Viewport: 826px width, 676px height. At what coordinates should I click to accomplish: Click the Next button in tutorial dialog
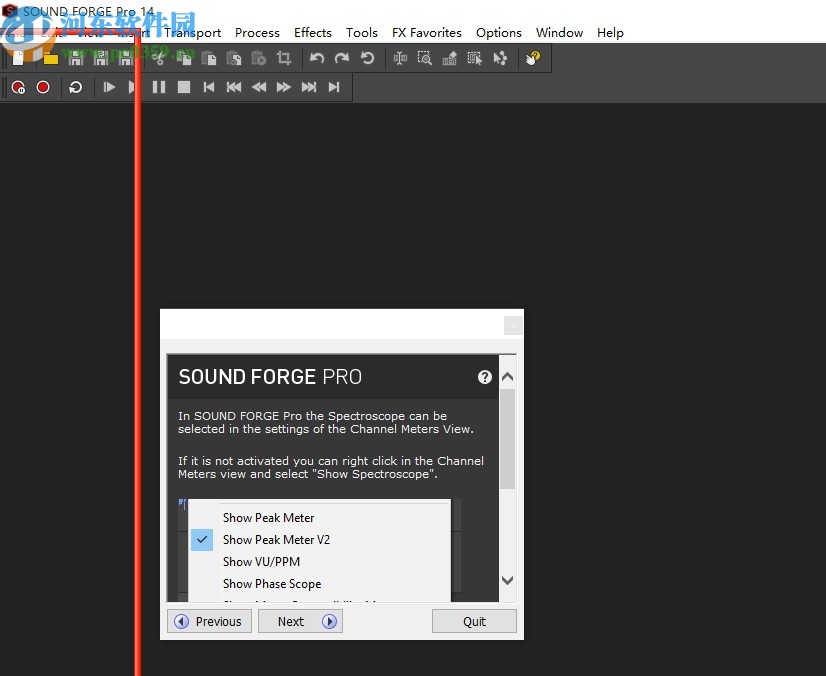300,621
